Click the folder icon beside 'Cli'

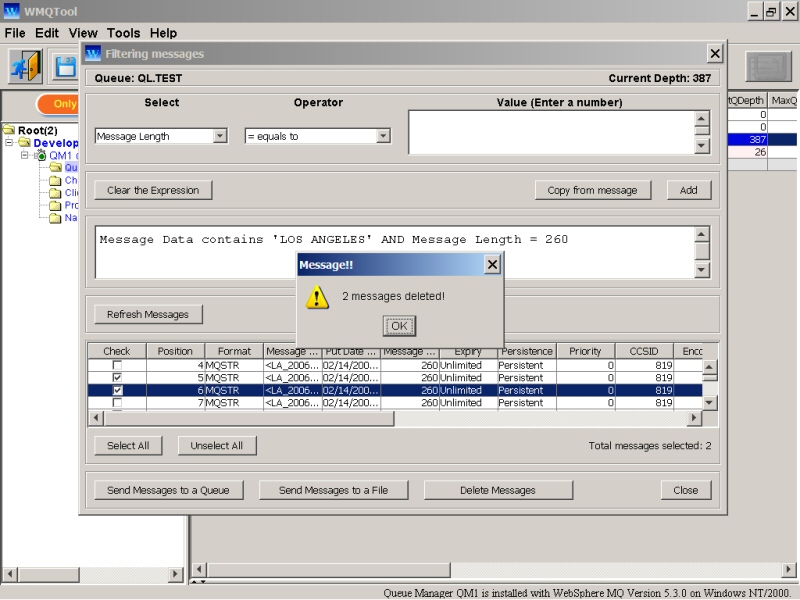tap(56, 193)
